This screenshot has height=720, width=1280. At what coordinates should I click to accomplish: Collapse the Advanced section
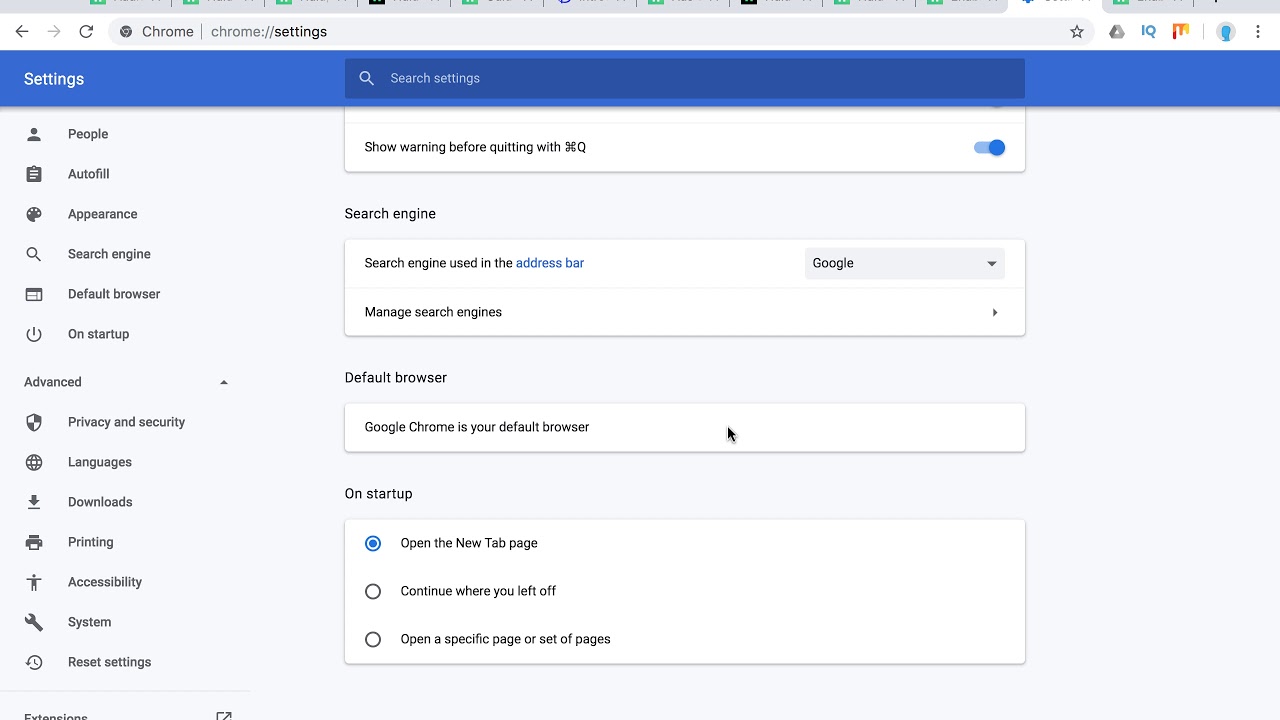[224, 382]
